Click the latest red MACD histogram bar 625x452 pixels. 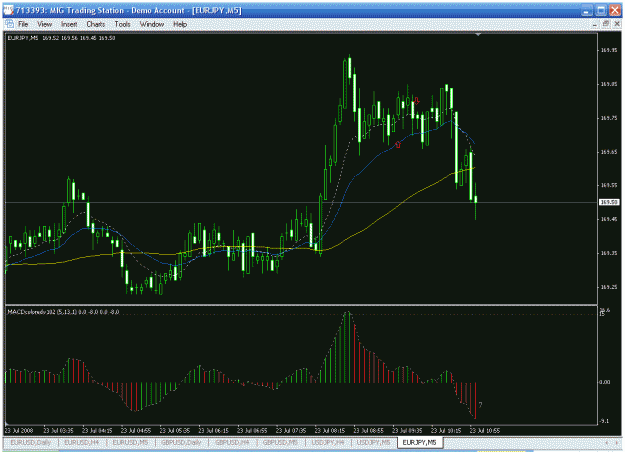[x=476, y=401]
